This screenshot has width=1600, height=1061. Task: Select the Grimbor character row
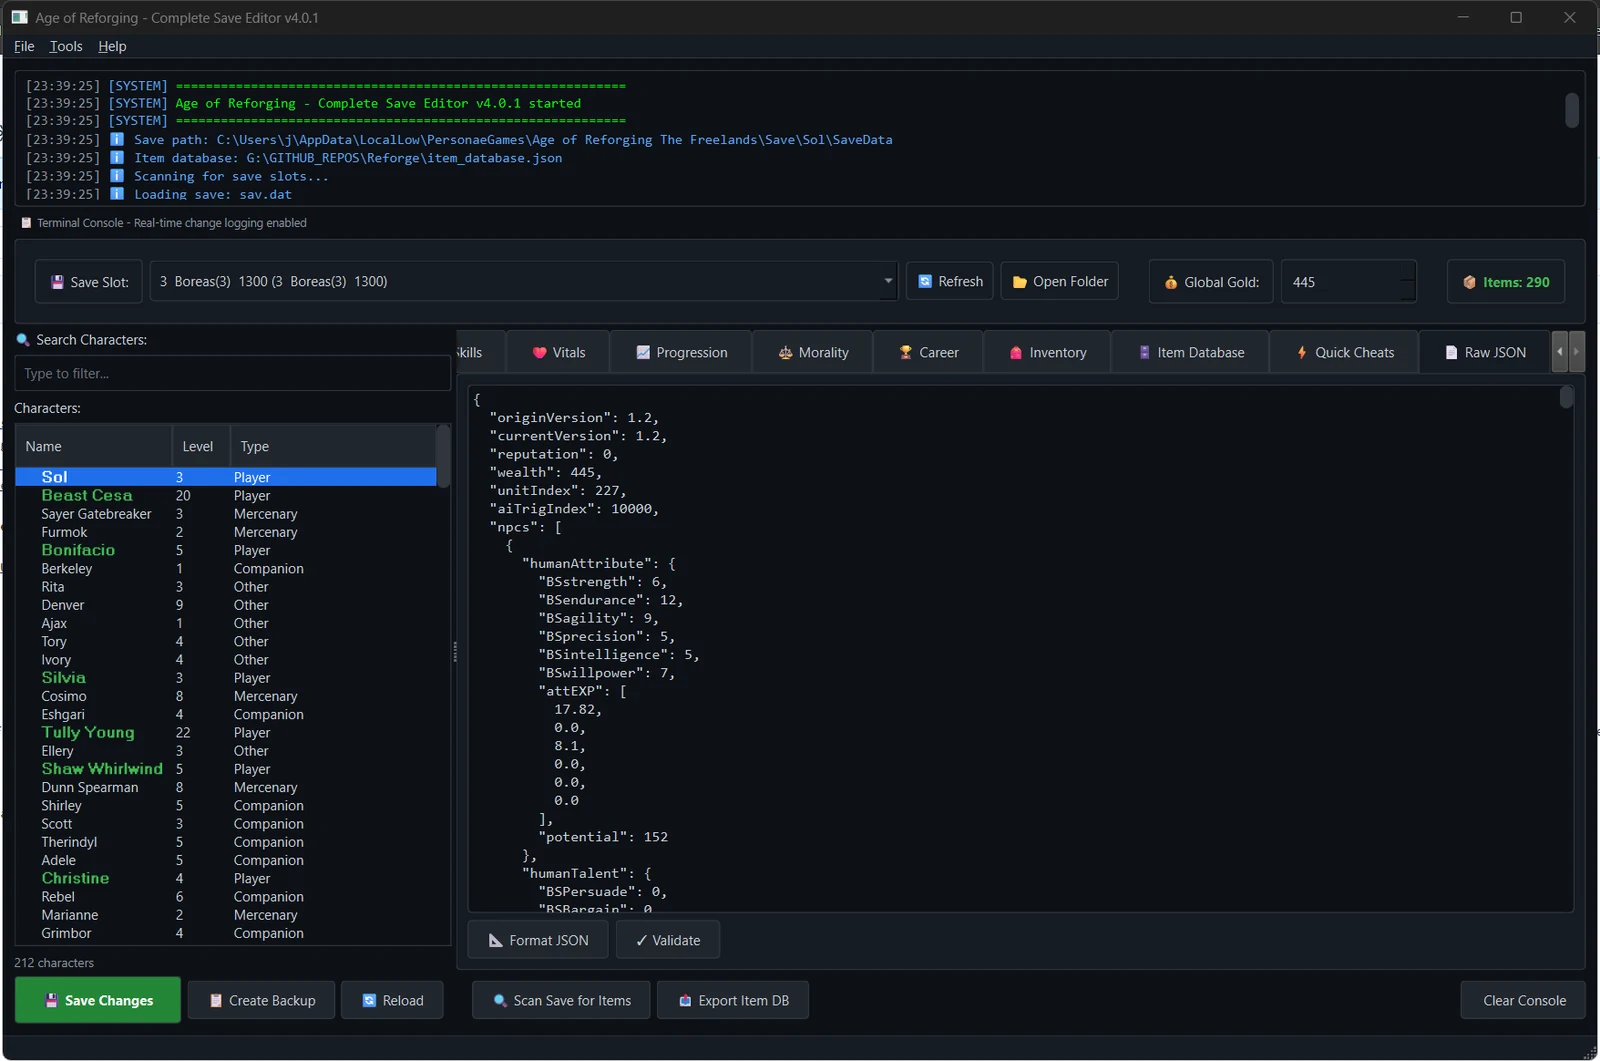pyautogui.click(x=226, y=933)
